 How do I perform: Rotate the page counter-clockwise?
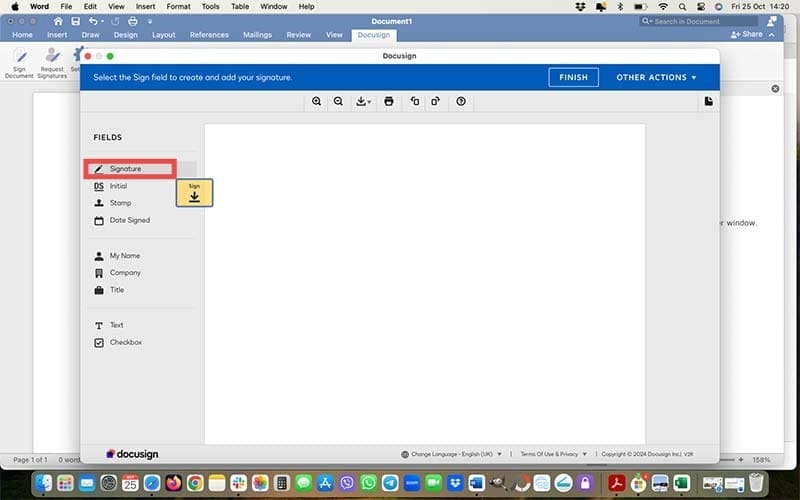(x=414, y=101)
